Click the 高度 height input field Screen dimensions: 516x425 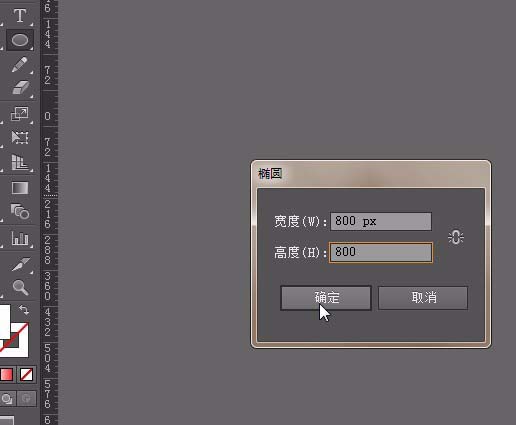tap(381, 252)
